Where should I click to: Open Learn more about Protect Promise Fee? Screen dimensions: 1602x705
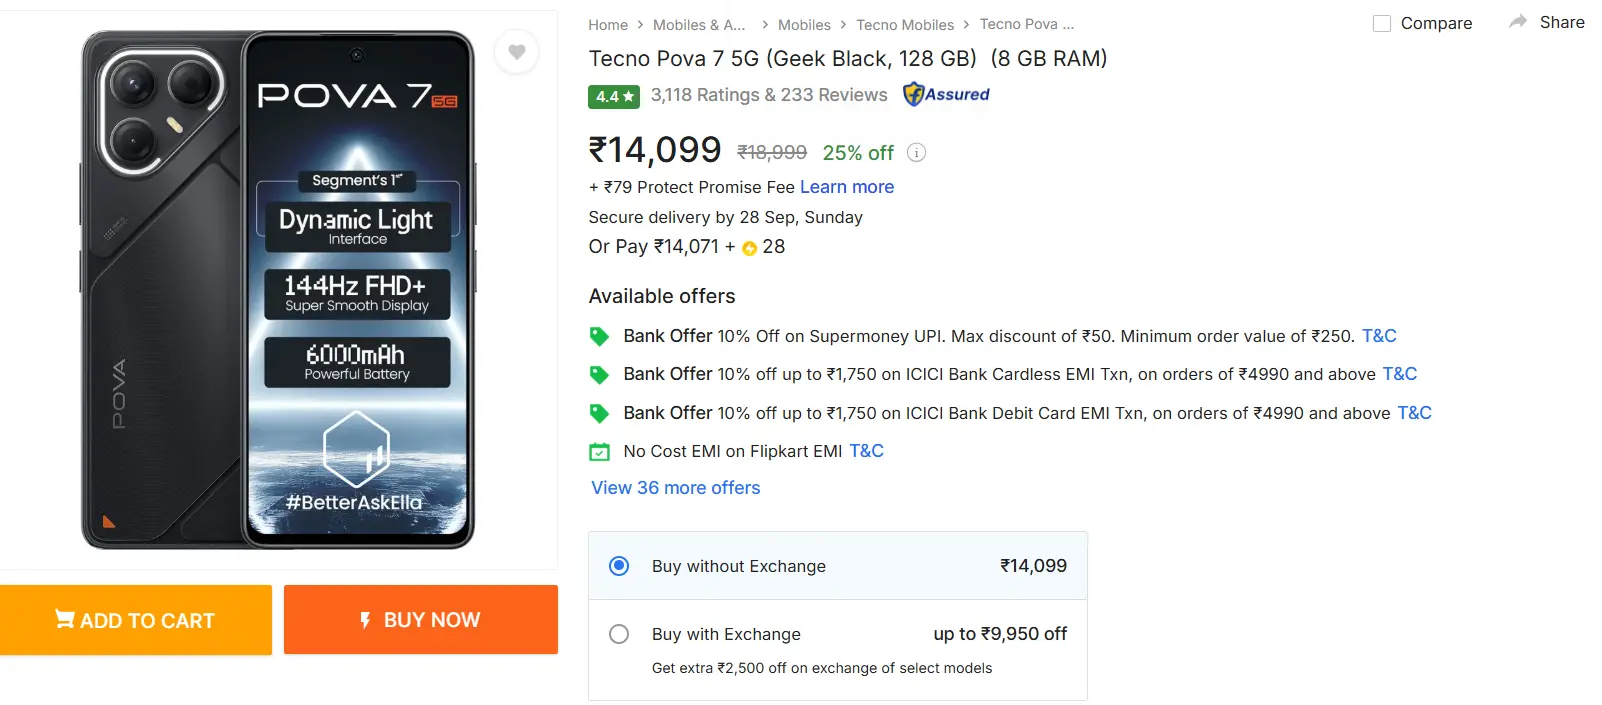pyautogui.click(x=846, y=187)
